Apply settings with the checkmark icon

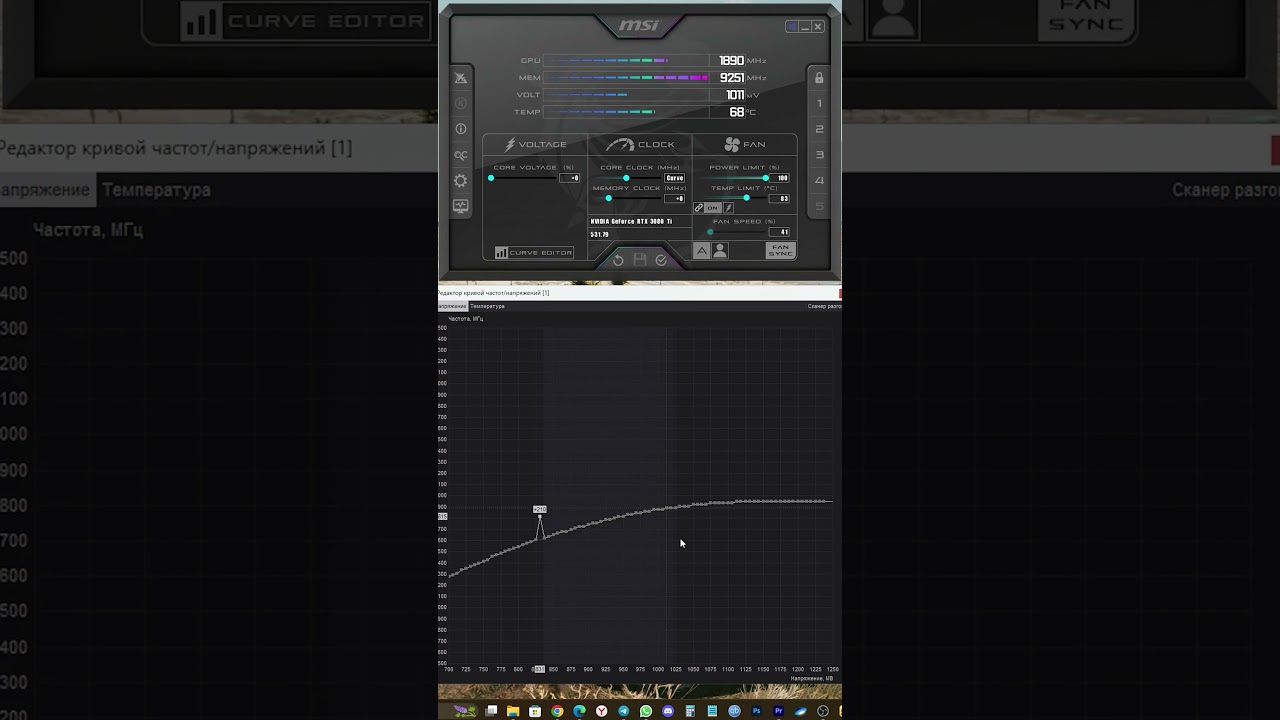click(661, 261)
